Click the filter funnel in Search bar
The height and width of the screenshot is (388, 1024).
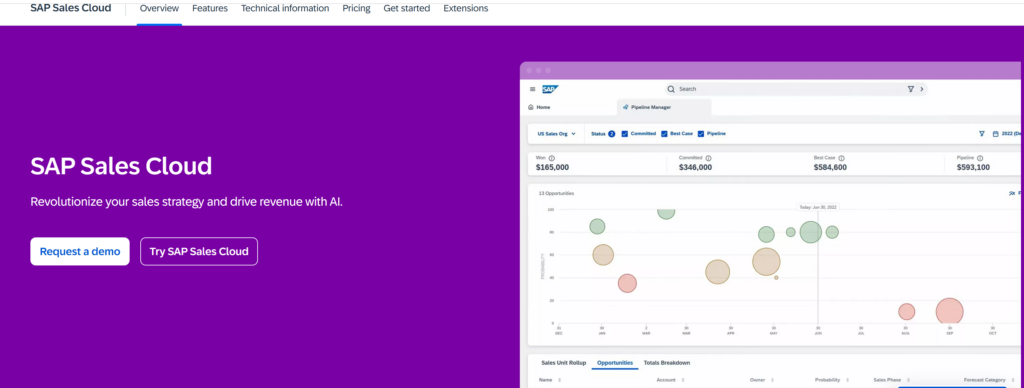click(910, 89)
